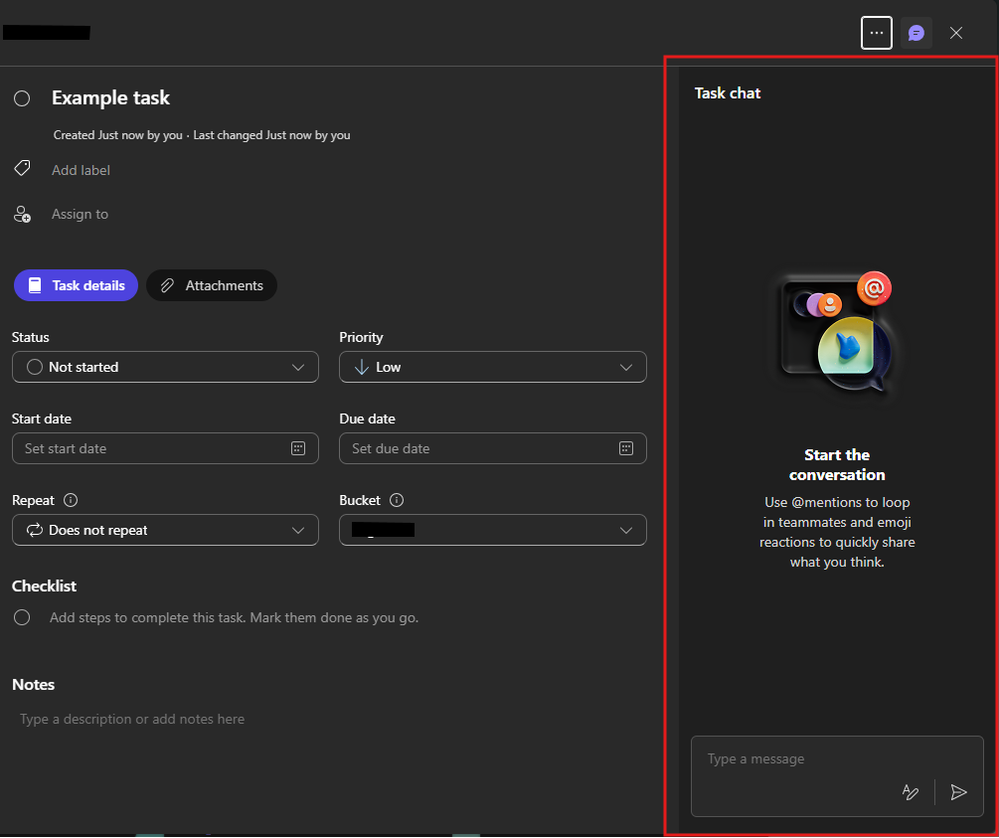The image size is (999, 838).
Task: Expand the Repeat dropdown chevron
Action: pyautogui.click(x=298, y=531)
